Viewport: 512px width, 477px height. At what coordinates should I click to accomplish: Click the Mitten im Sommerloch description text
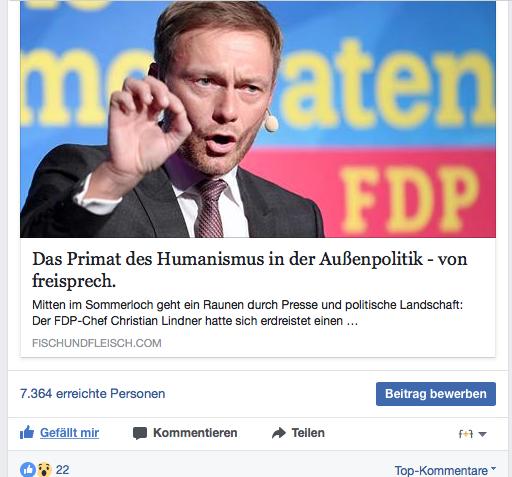247,313
